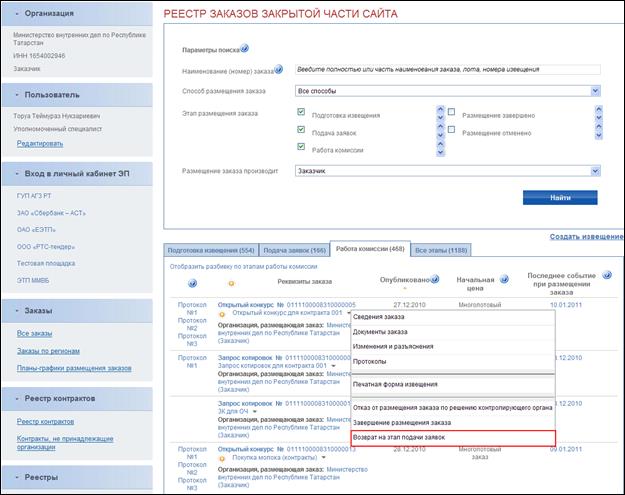
Task: Collapse Вход в личный кабинет ЭП section
Action: (x=77, y=174)
